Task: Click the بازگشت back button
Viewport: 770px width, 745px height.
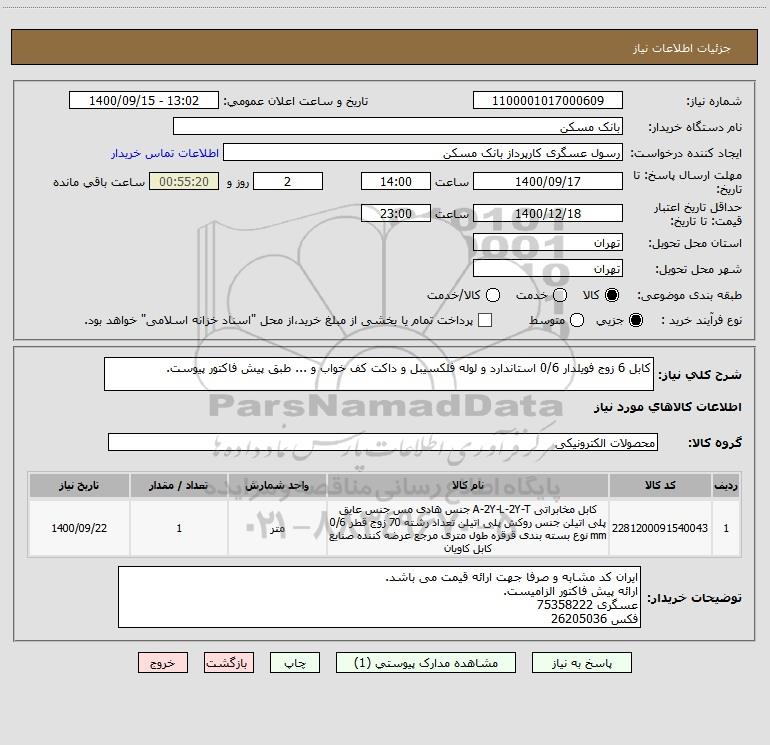Action: point(229,663)
